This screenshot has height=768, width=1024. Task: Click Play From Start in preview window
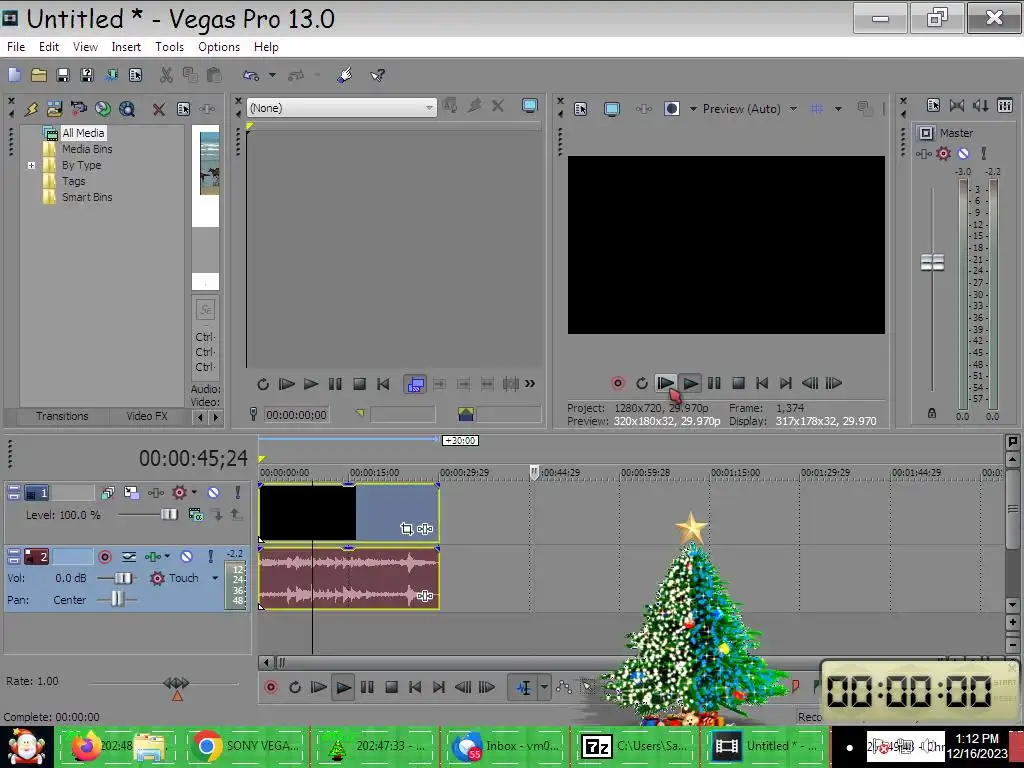pos(665,383)
